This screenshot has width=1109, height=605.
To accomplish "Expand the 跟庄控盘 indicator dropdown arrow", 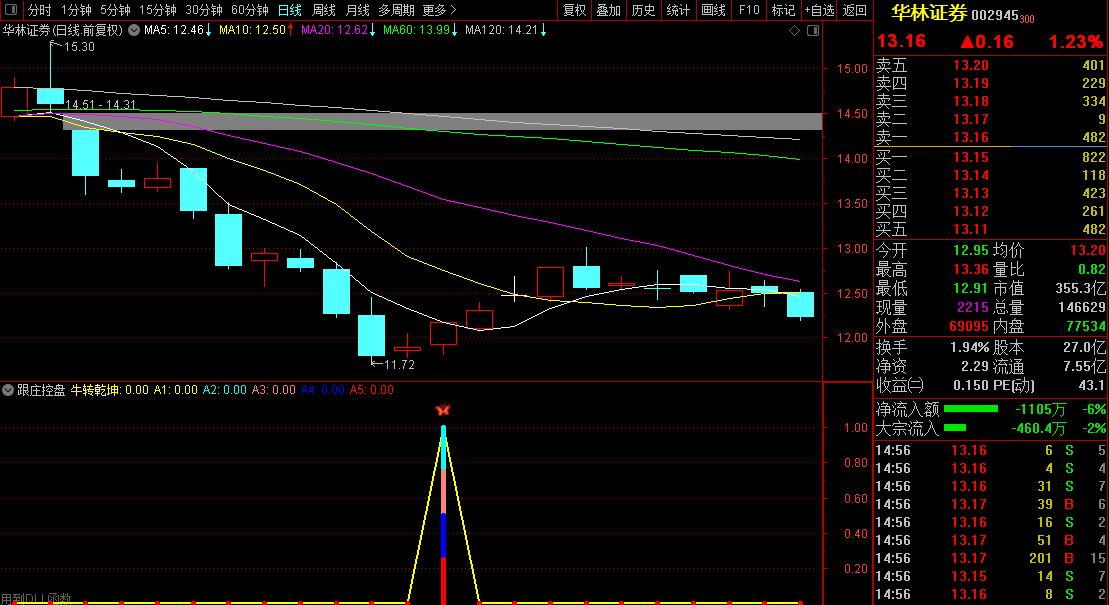I will click(x=9, y=390).
